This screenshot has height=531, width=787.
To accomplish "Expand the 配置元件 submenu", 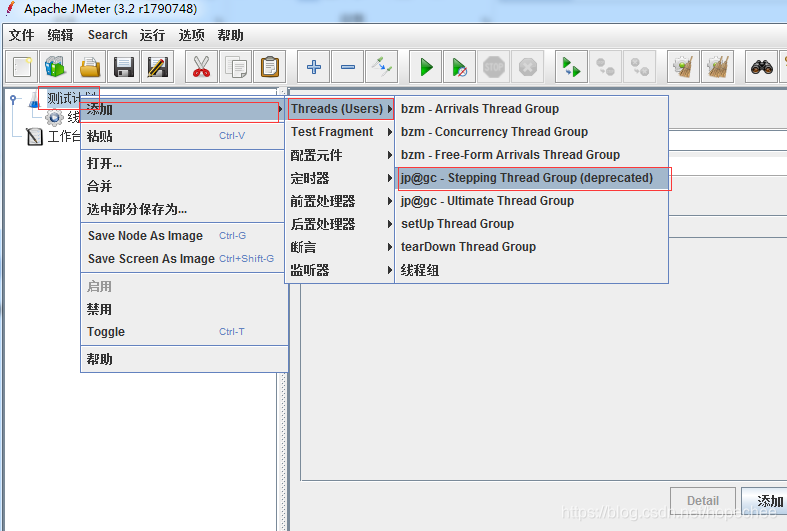I will (x=340, y=155).
